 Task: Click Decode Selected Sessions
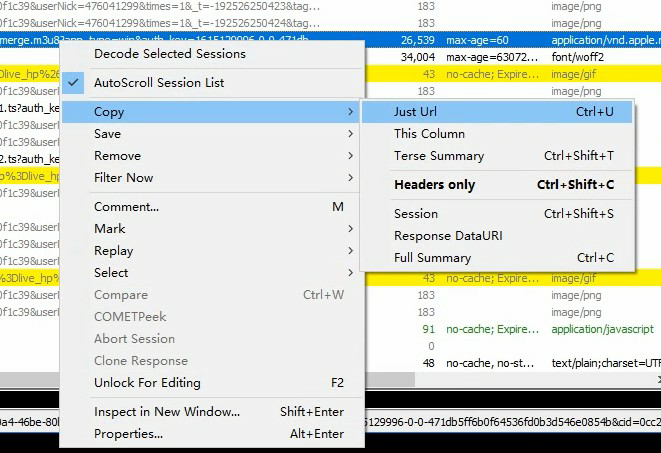(169, 53)
